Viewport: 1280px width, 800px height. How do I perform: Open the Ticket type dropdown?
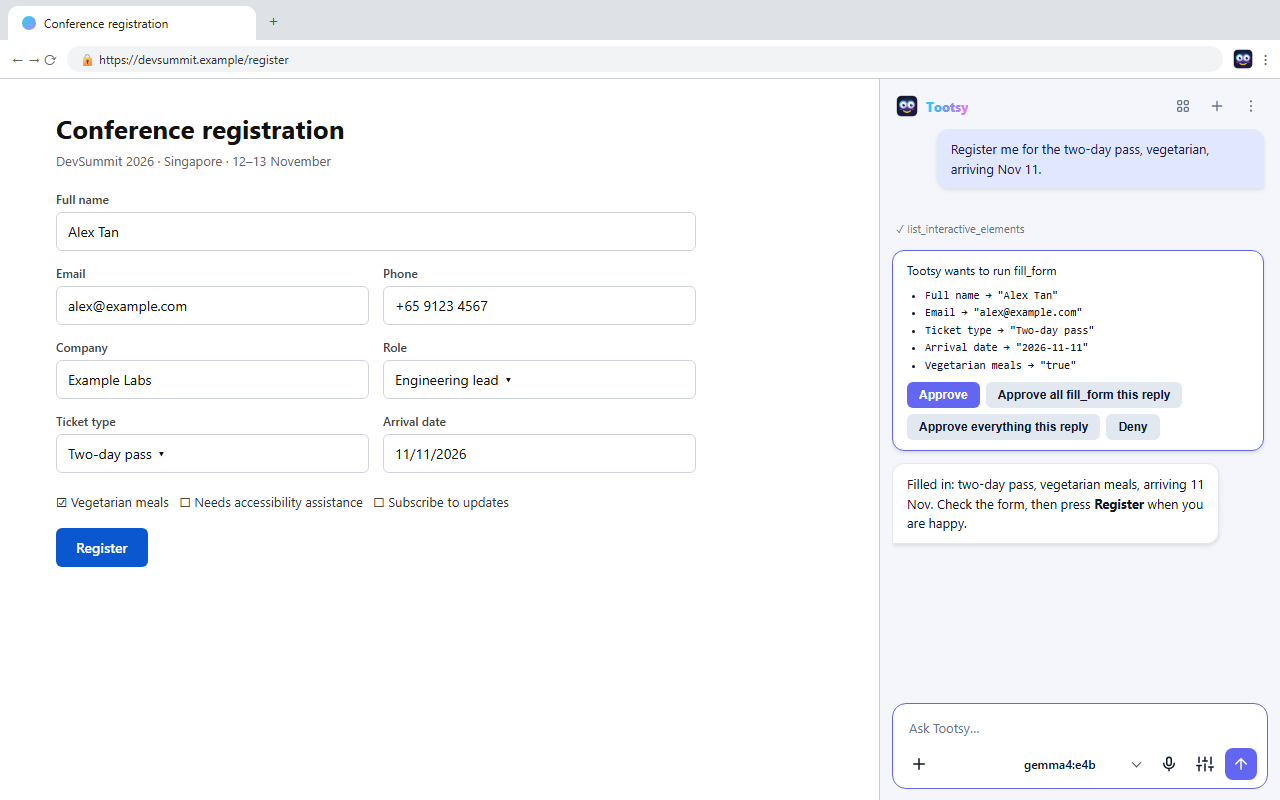click(x=212, y=454)
